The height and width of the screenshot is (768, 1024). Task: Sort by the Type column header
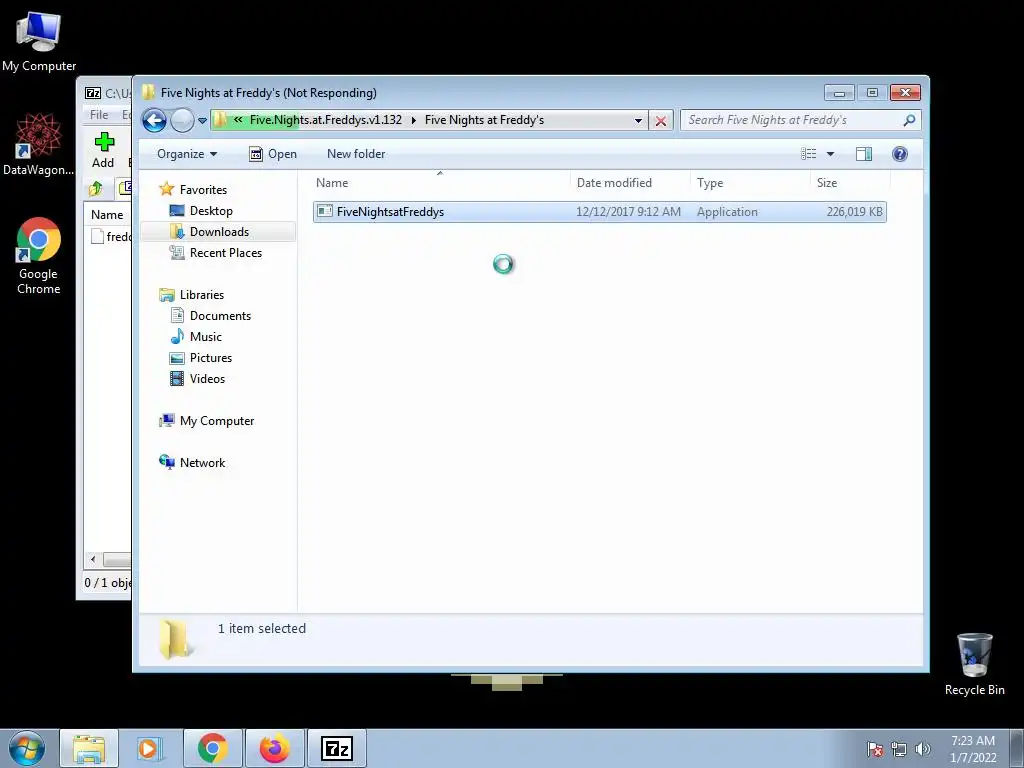(750, 183)
